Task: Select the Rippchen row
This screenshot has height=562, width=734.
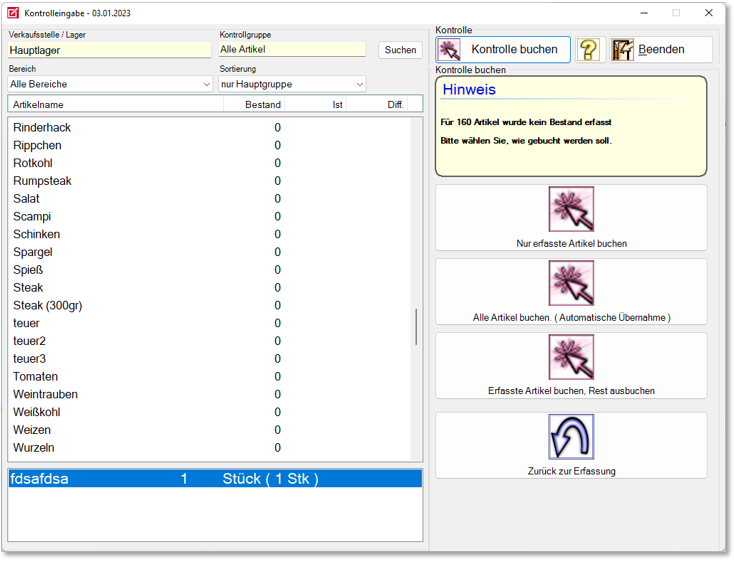Action: coord(209,145)
